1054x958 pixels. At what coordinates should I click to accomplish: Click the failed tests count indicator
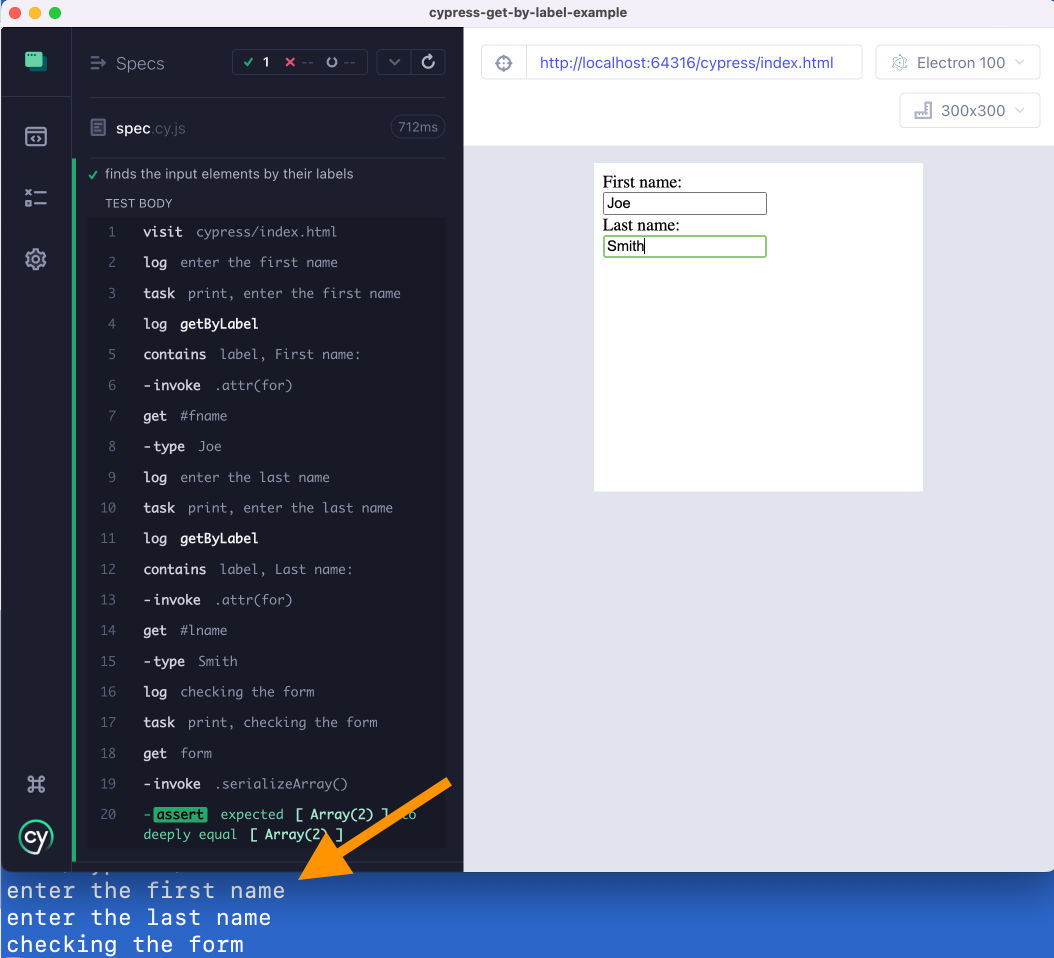click(x=299, y=63)
